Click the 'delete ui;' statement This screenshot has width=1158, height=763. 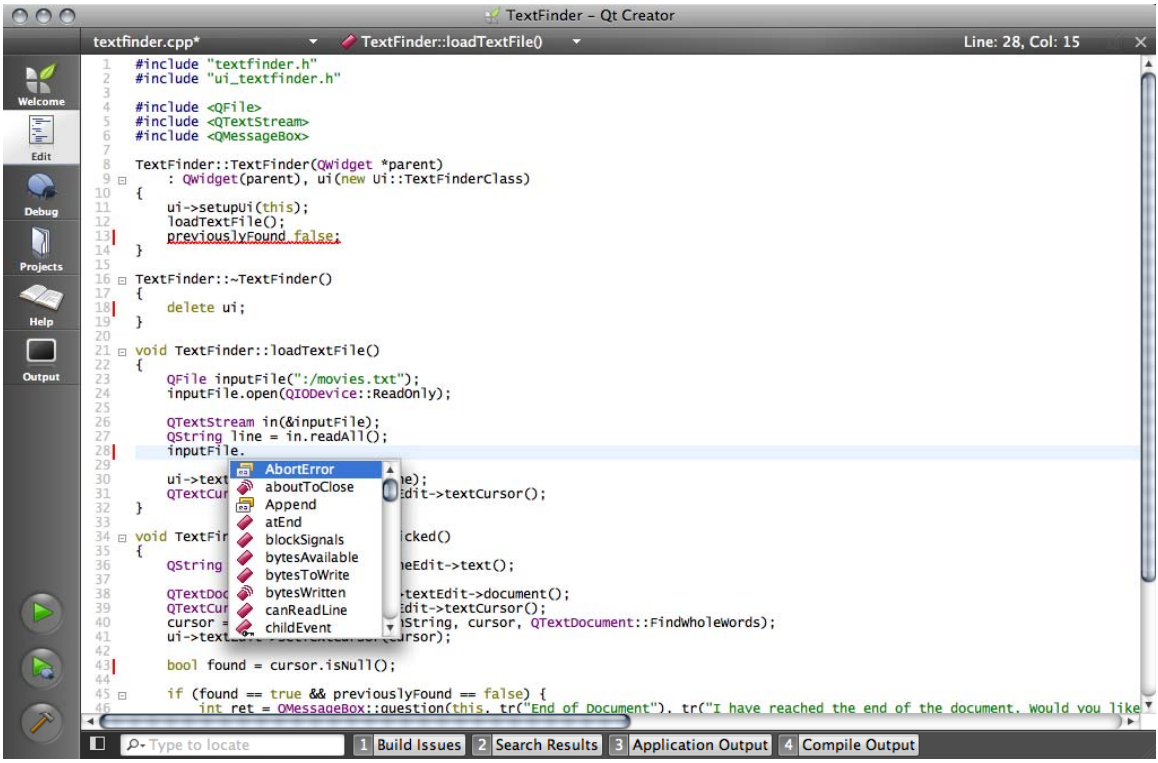pyautogui.click(x=205, y=307)
